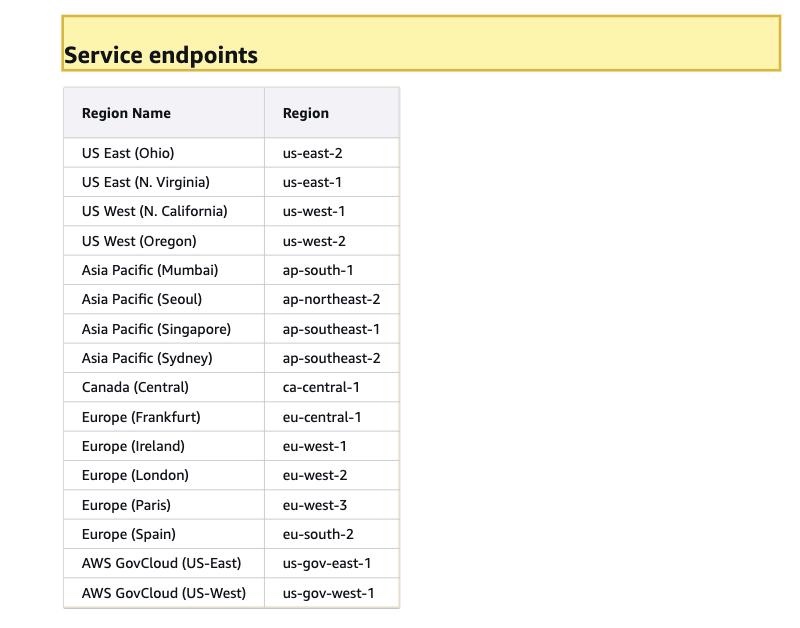Click the AWS GovCloud (US-East) cell

(x=162, y=563)
